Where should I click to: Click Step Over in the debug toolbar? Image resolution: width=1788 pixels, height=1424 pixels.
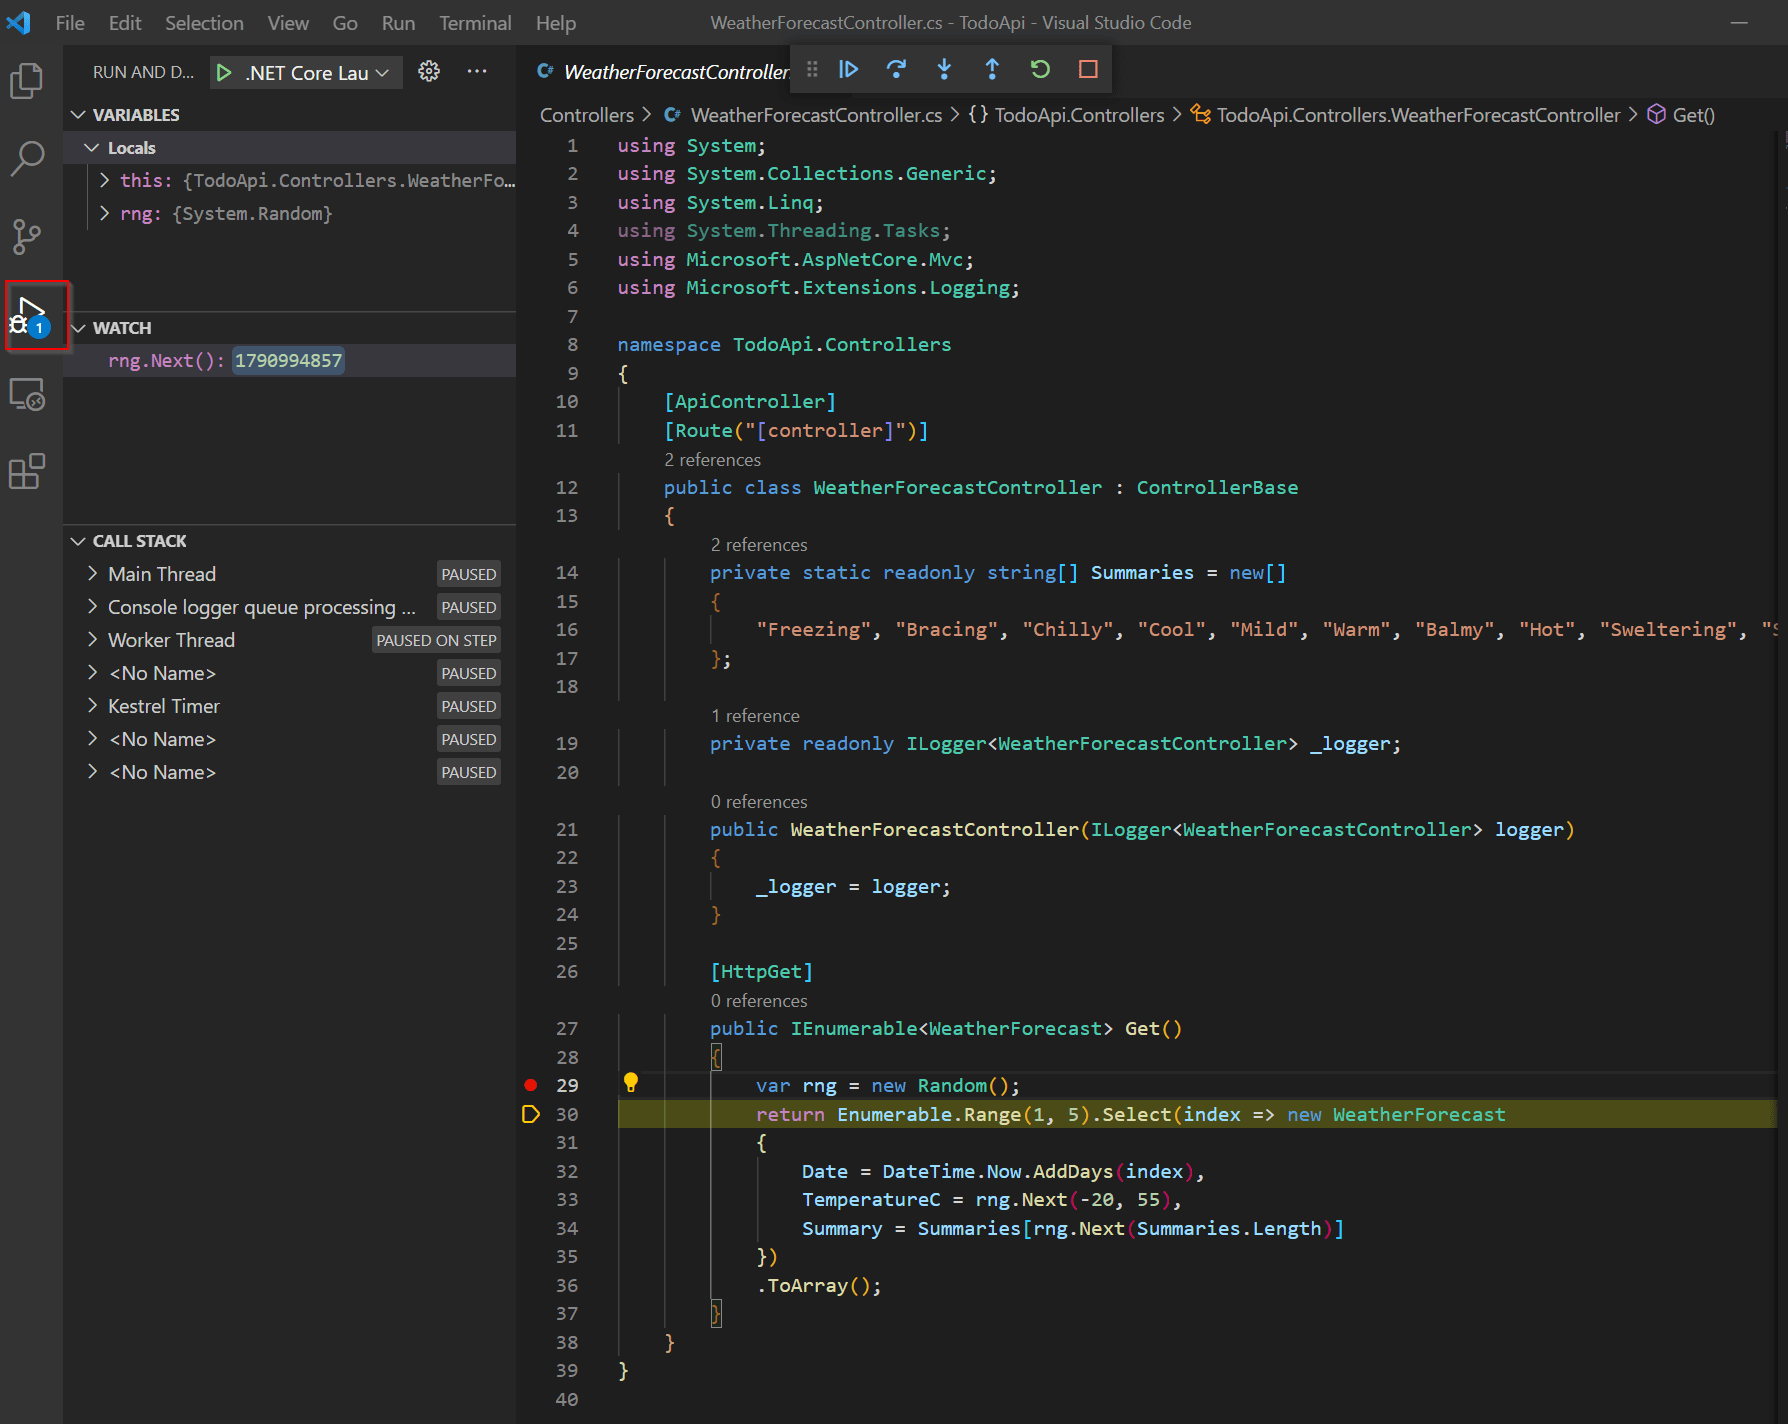pyautogui.click(x=896, y=69)
